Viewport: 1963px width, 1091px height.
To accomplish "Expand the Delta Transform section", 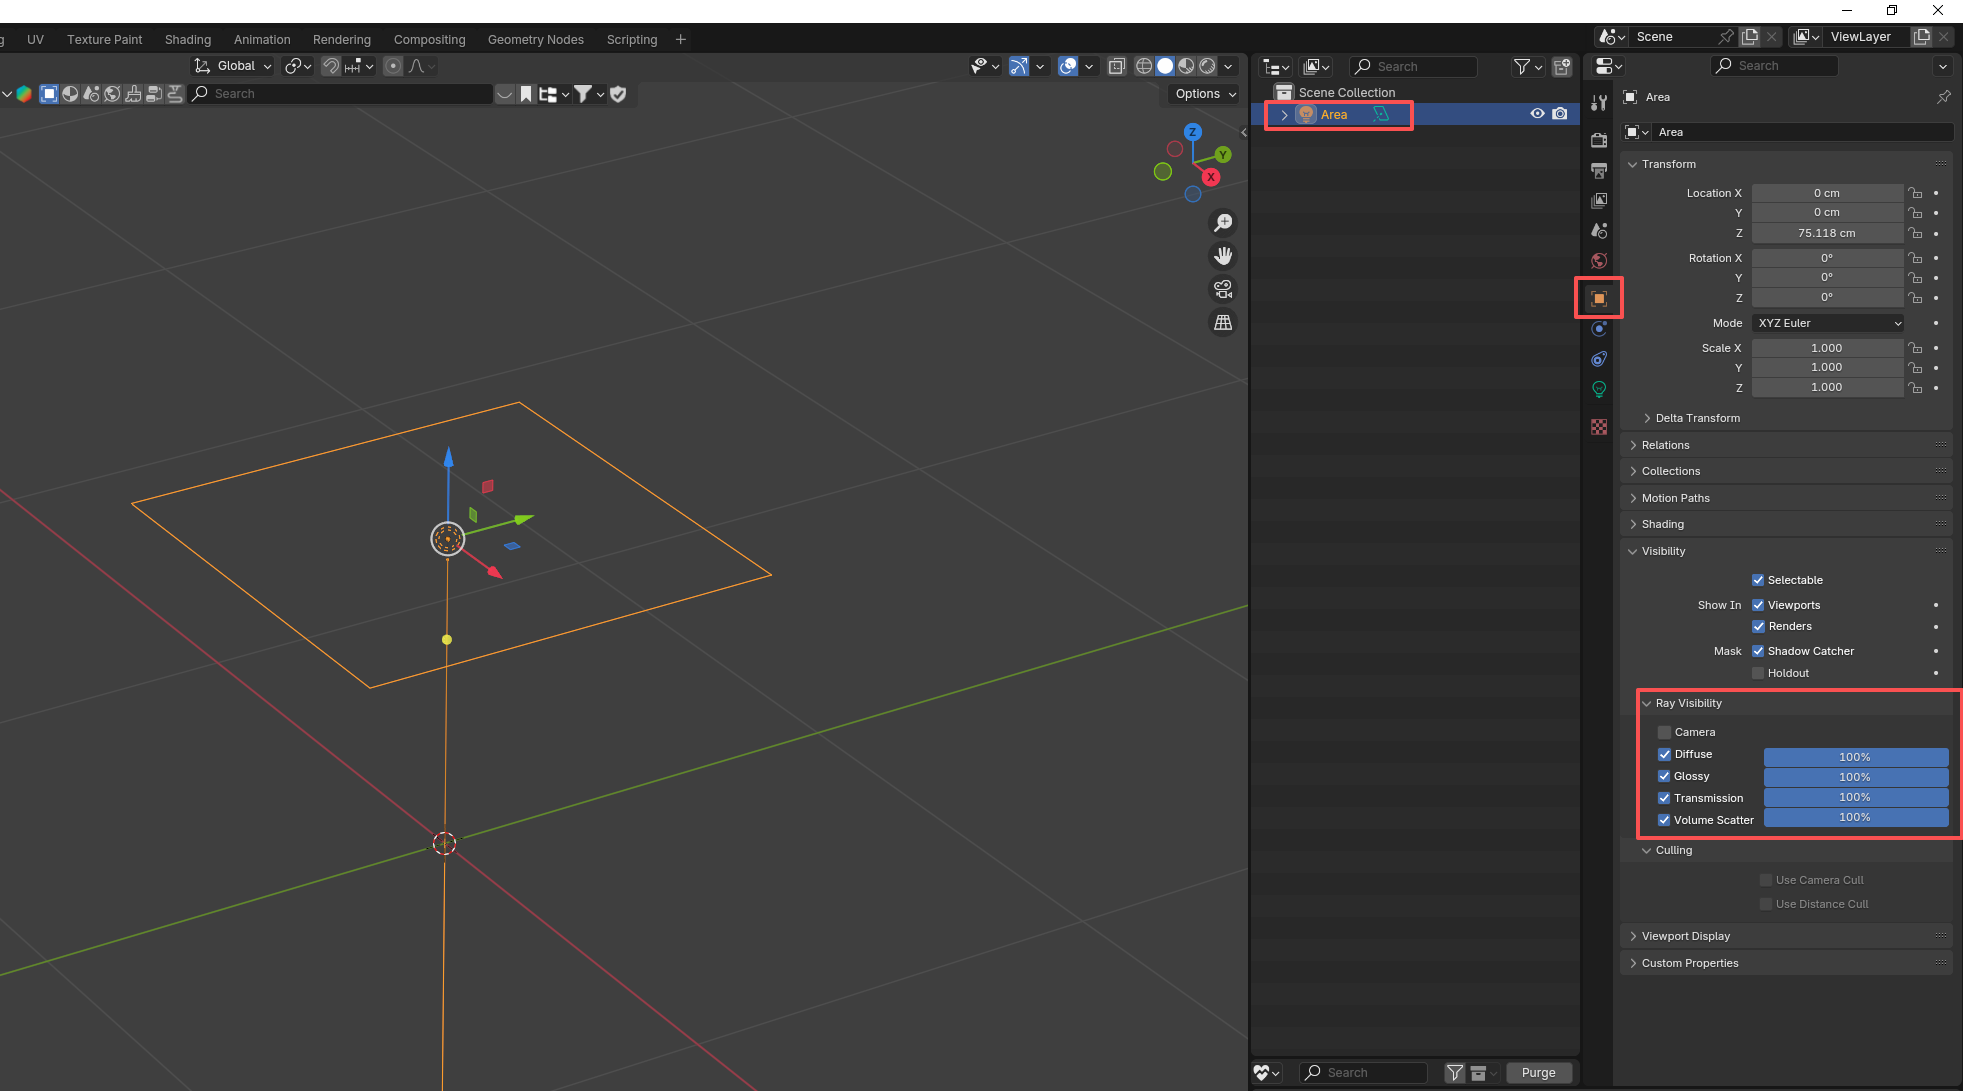I will 1698,418.
